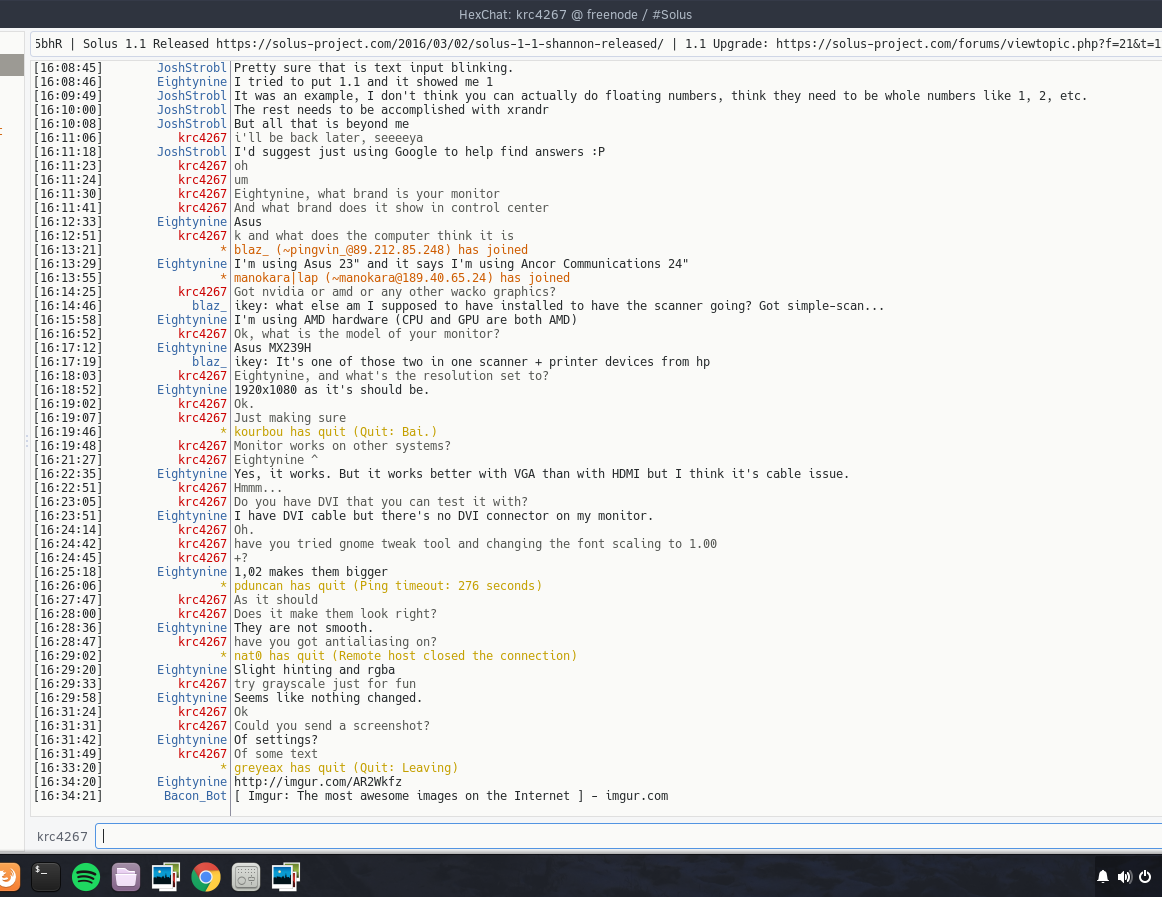
Task: Click blaz_ nick at 16:14:46
Action: (x=209, y=305)
